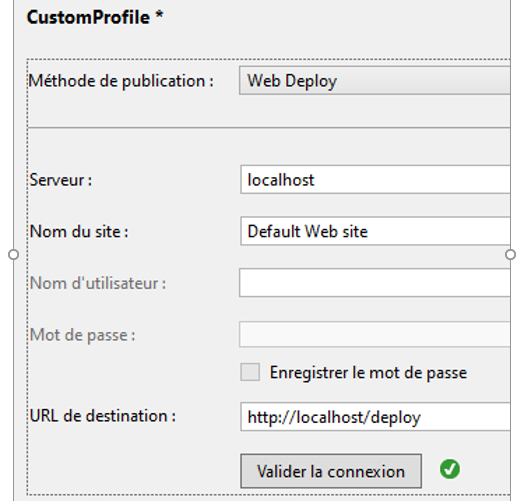Click the Valider la connexion button
The height and width of the screenshot is (501, 518).
pyautogui.click(x=331, y=471)
